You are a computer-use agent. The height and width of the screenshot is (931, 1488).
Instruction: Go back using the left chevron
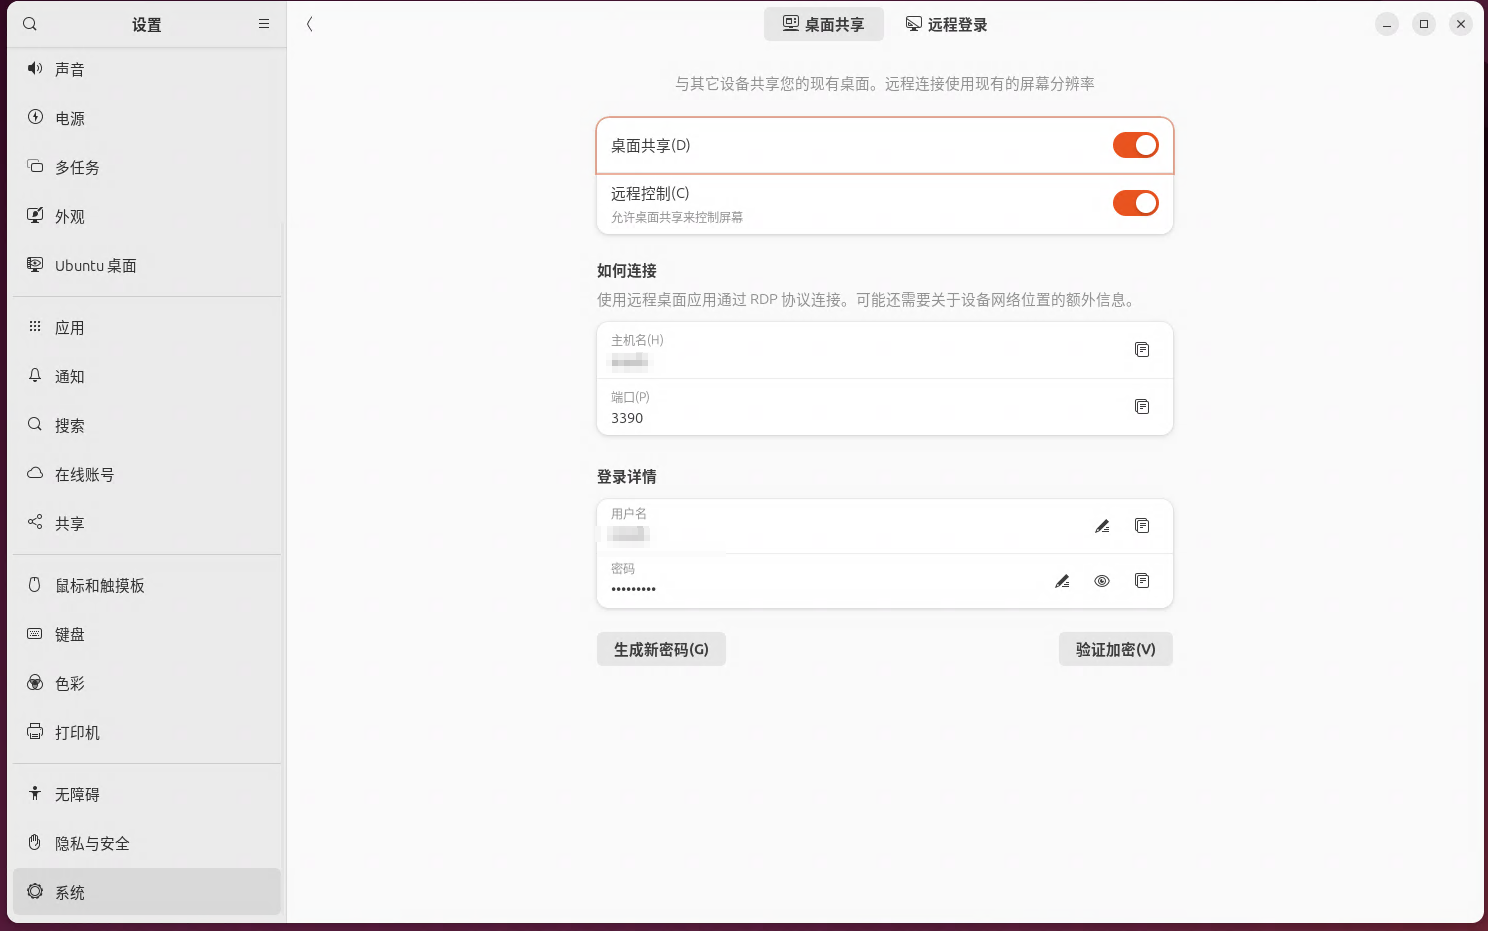coord(309,24)
